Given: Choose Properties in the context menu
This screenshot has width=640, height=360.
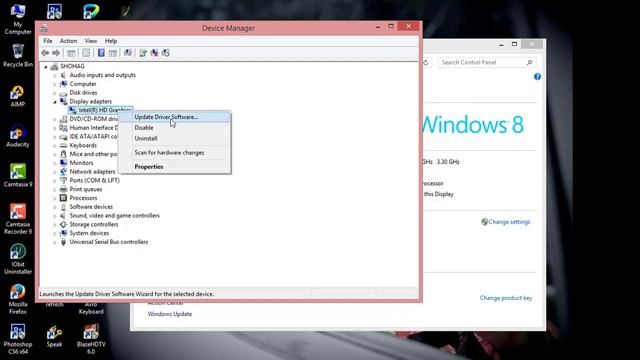Looking at the screenshot, I should pyautogui.click(x=175, y=167).
